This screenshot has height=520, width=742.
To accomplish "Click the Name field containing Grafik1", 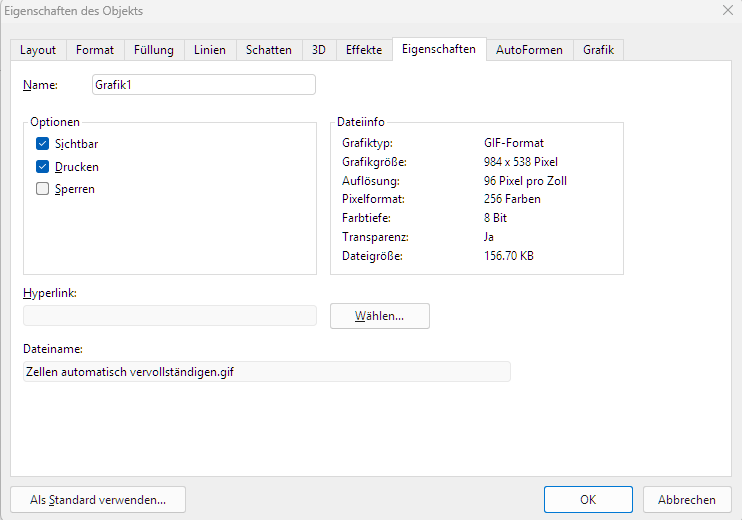I will point(203,85).
